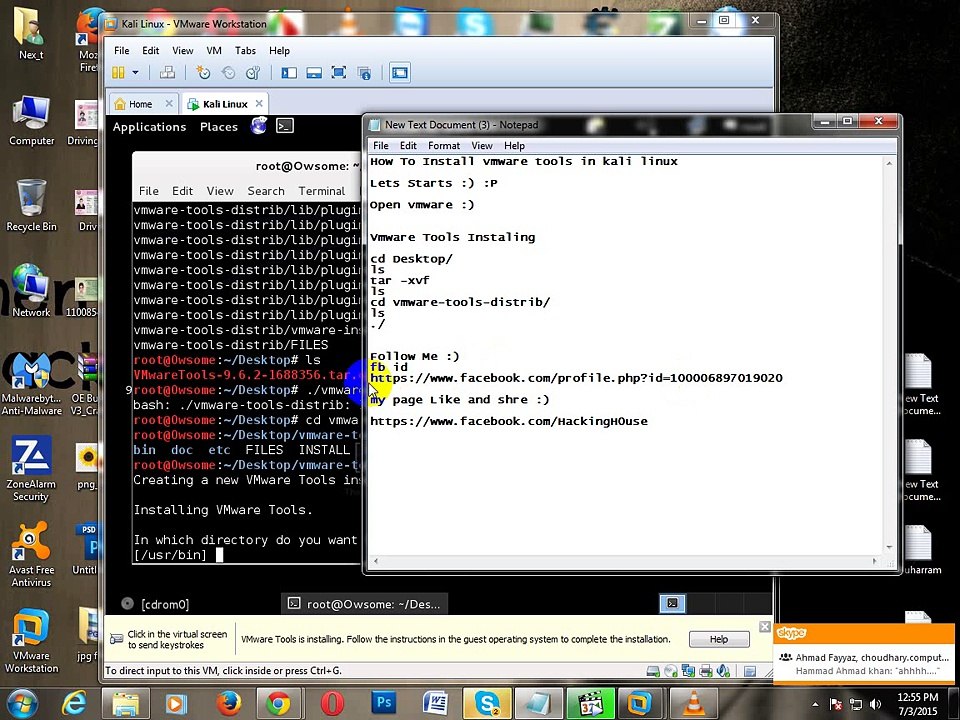Click the console view icon in VMware toolbar
Viewport: 960px width, 720px height.
tap(399, 73)
